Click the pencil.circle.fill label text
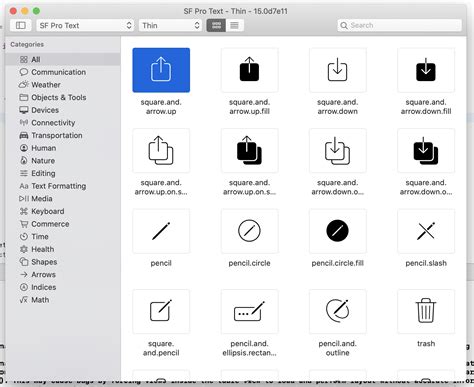This screenshot has height=387, width=474. click(x=338, y=263)
